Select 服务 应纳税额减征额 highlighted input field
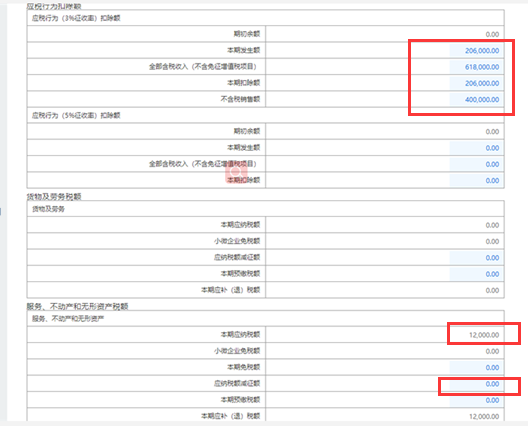 point(476,384)
